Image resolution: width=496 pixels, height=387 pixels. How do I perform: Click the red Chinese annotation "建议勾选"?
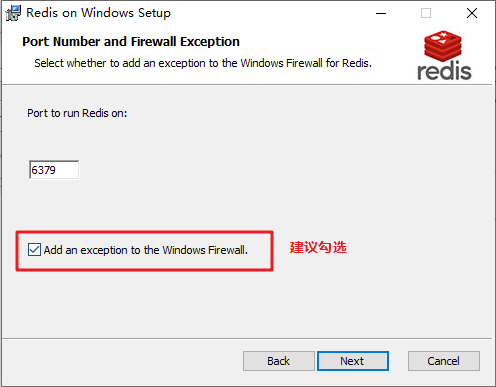[x=318, y=247]
